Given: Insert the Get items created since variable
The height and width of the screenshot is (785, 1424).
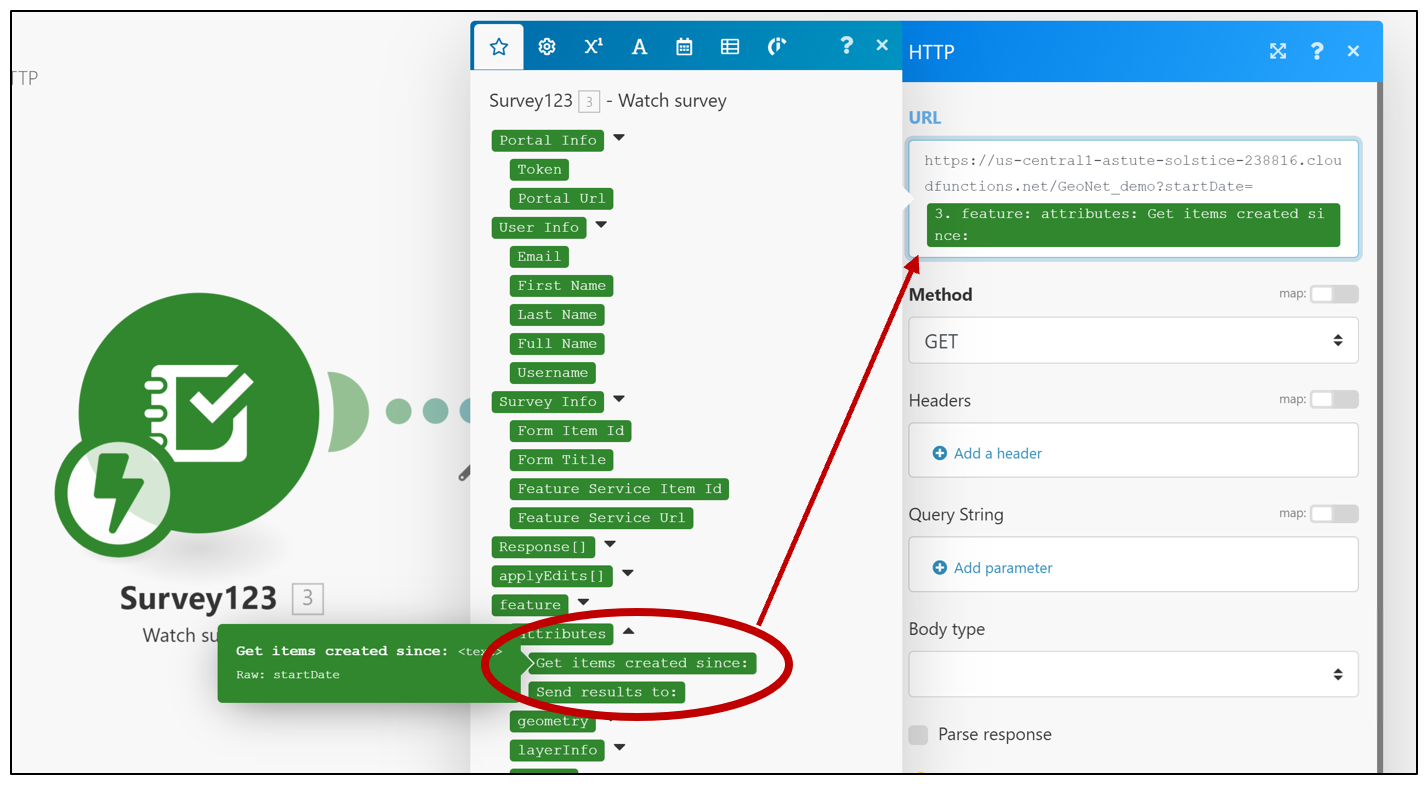Looking at the screenshot, I should click(642, 662).
